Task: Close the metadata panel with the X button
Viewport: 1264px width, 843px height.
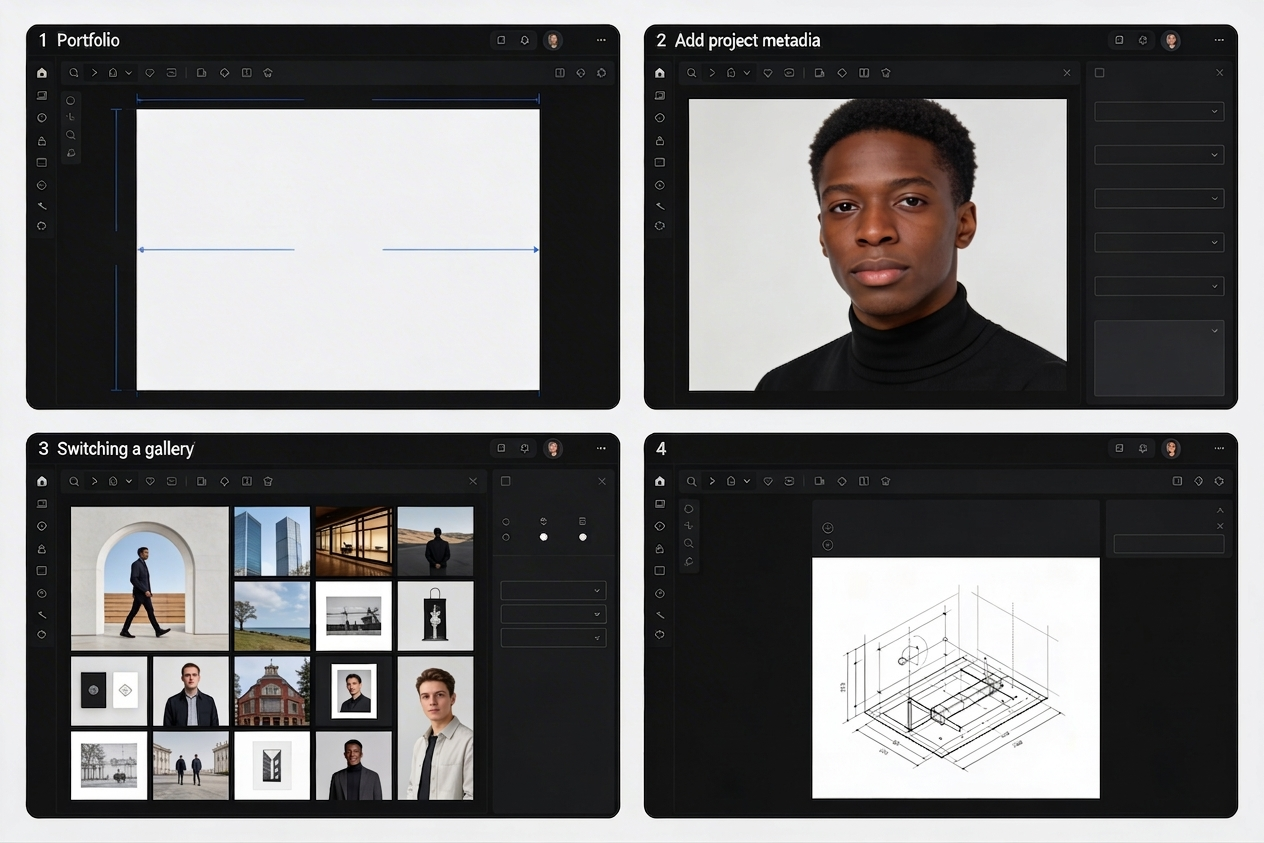Action: pos(1219,72)
